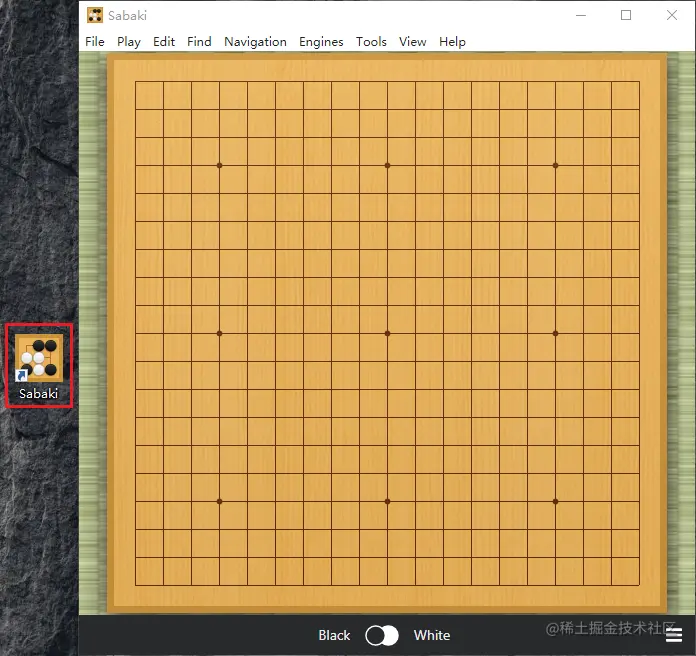696x656 pixels.
Task: Open the Navigation menu
Action: click(255, 42)
